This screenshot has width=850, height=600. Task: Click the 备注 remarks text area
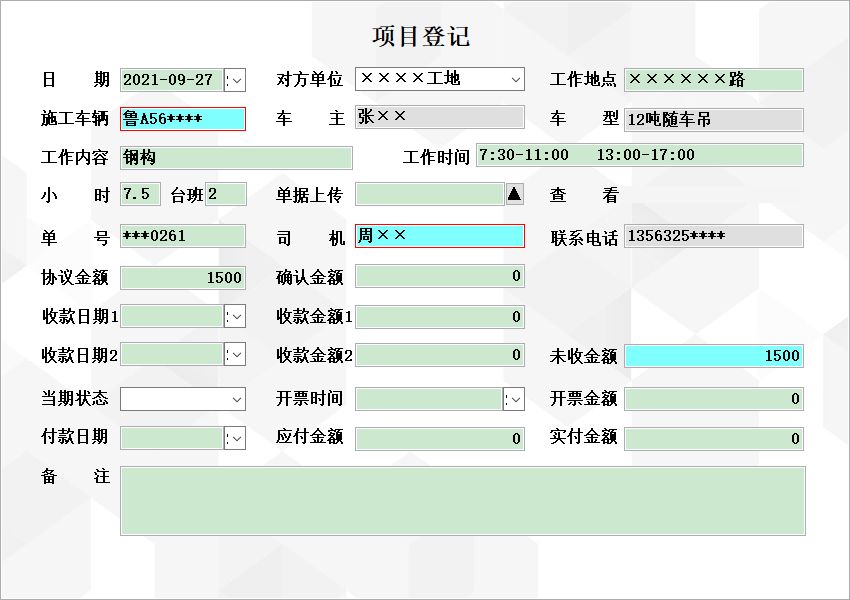tap(463, 501)
